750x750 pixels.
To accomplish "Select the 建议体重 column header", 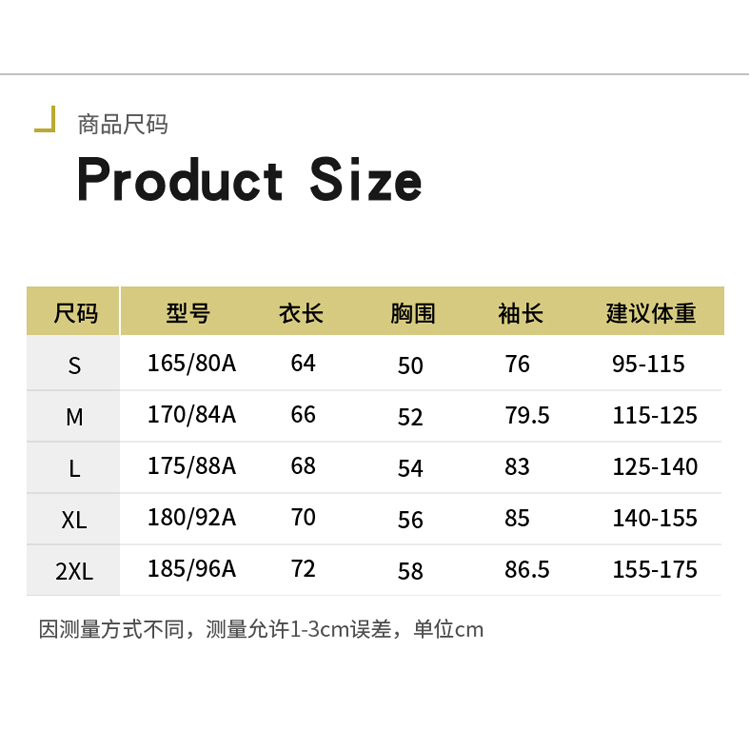I will 650,313.
